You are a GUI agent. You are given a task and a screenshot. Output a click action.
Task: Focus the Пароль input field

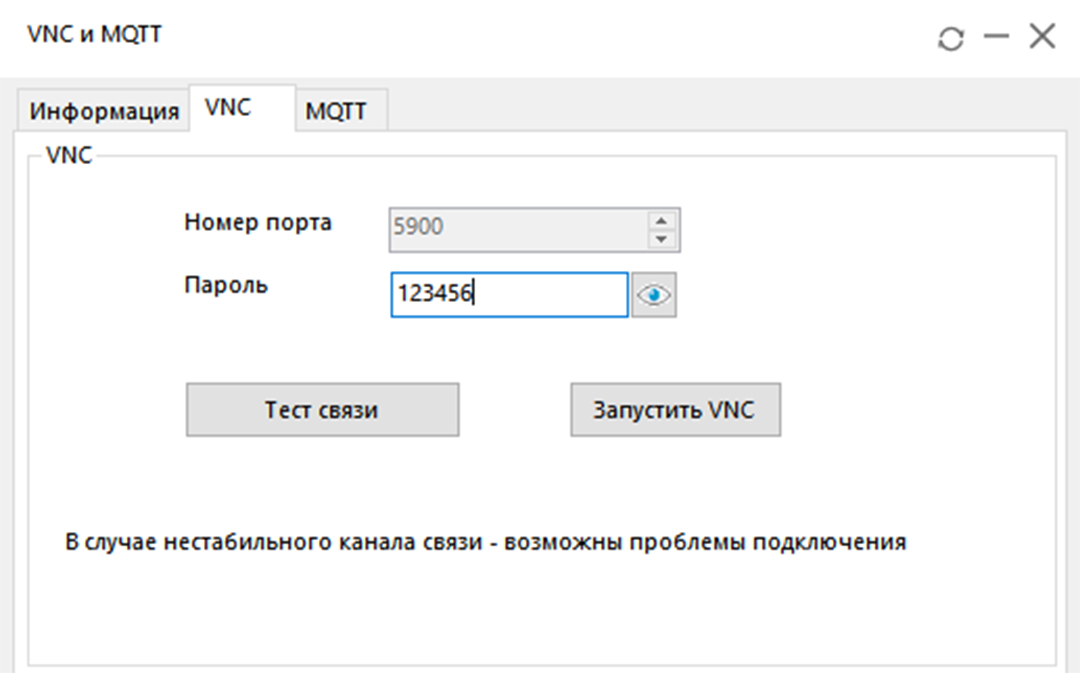(509, 295)
